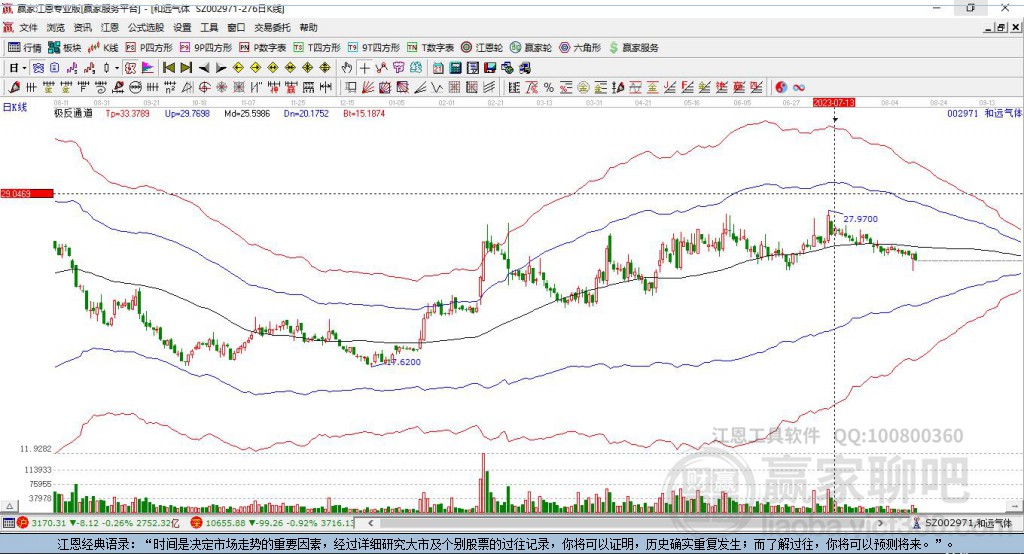This screenshot has height=554, width=1024.
Task: Click the 日K线 chart label
Action: (x=14, y=107)
